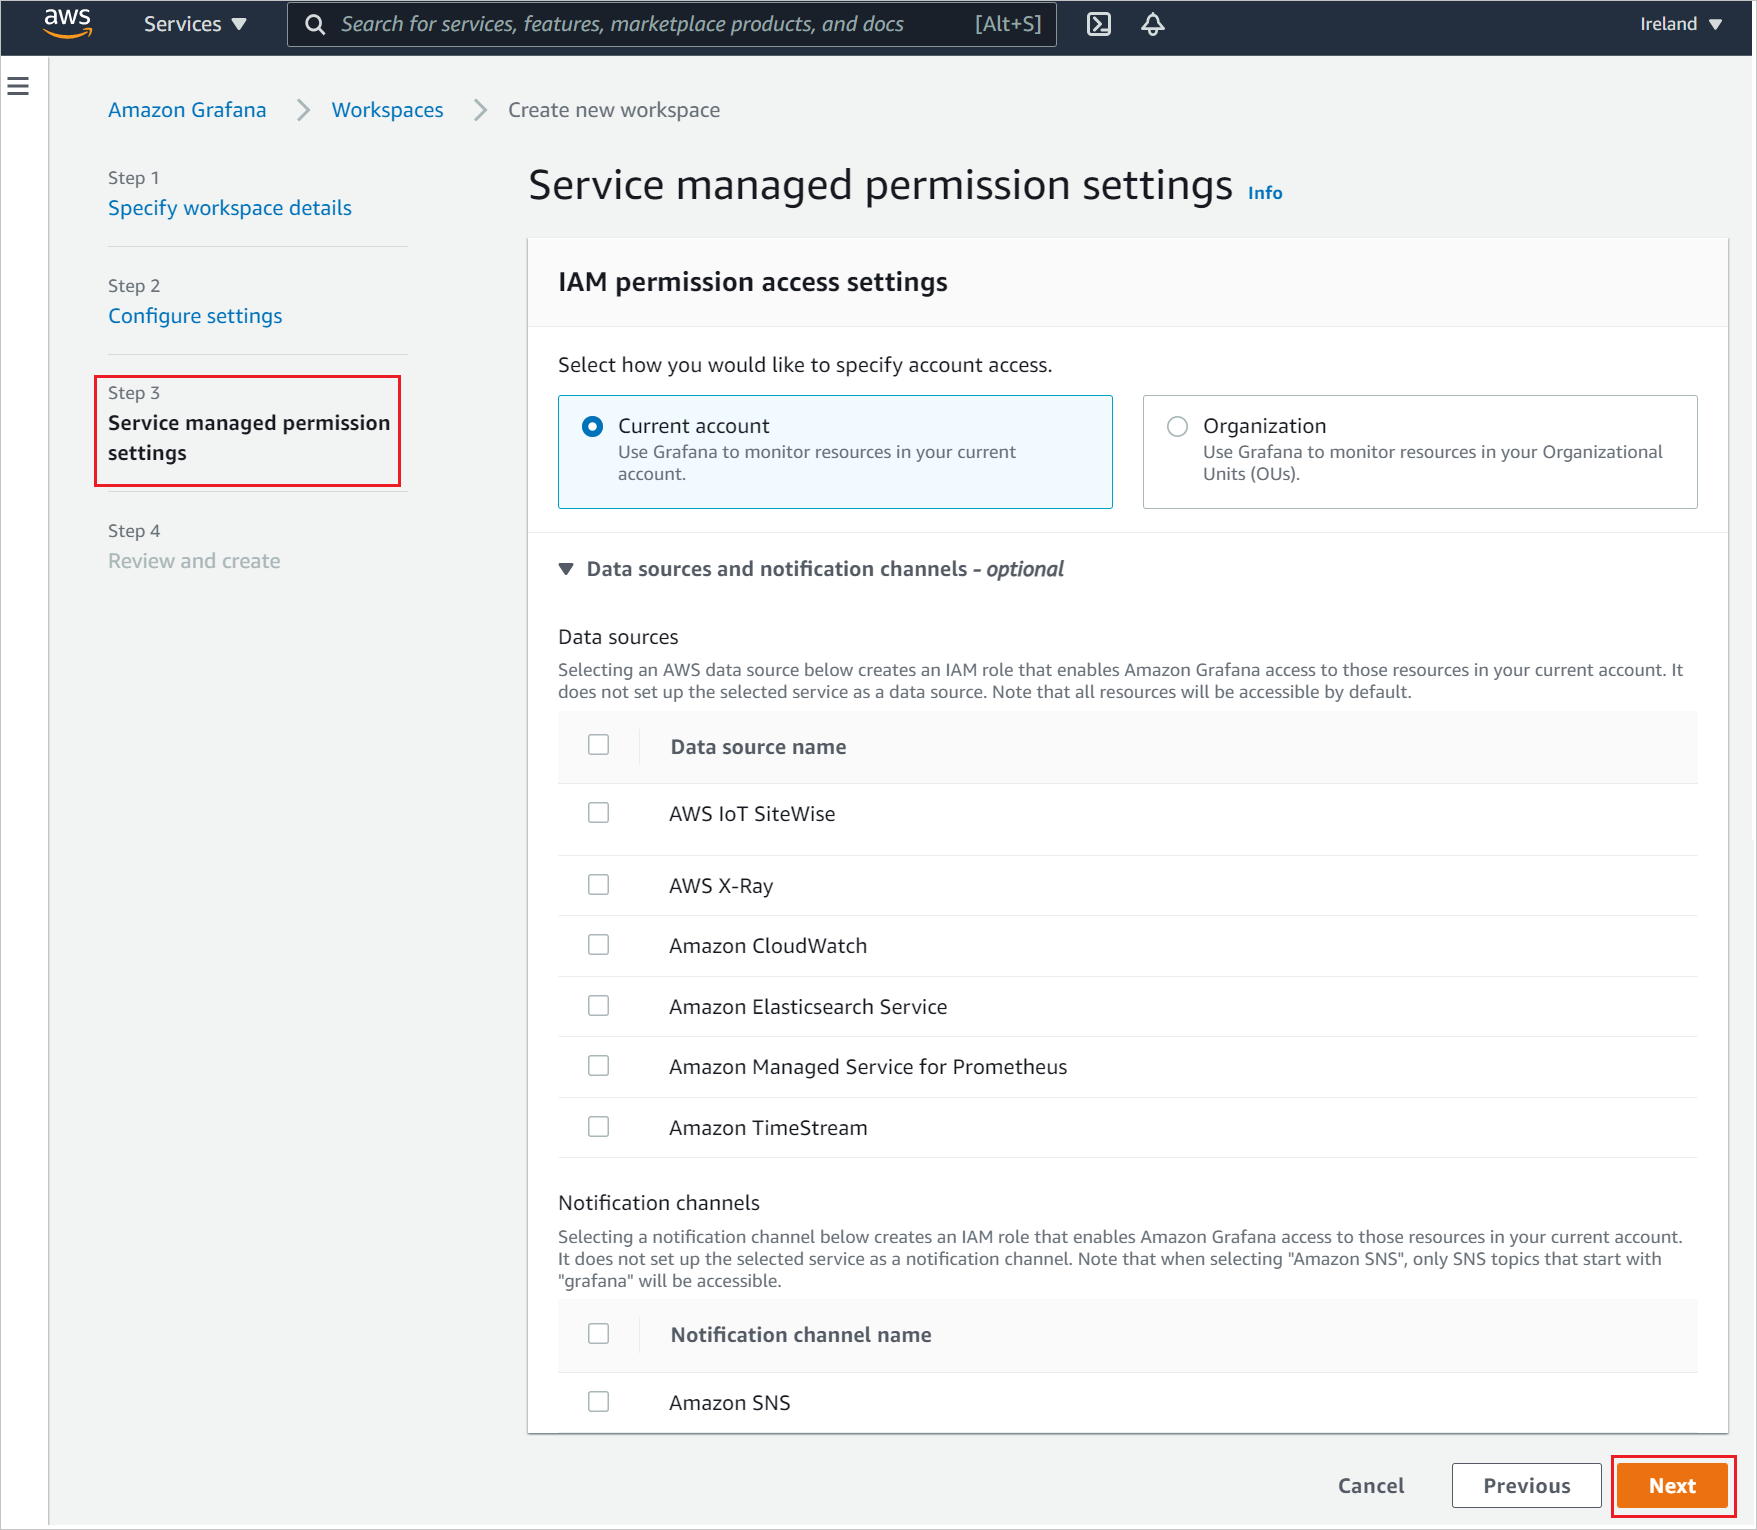This screenshot has height=1530, width=1757.
Task: Click the Amazon TimeStream row label
Action: [x=768, y=1128]
